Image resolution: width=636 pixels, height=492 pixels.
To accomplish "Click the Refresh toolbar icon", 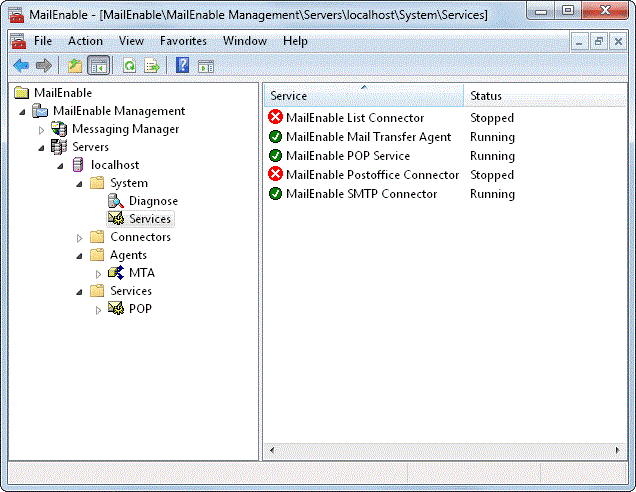I will (x=129, y=66).
